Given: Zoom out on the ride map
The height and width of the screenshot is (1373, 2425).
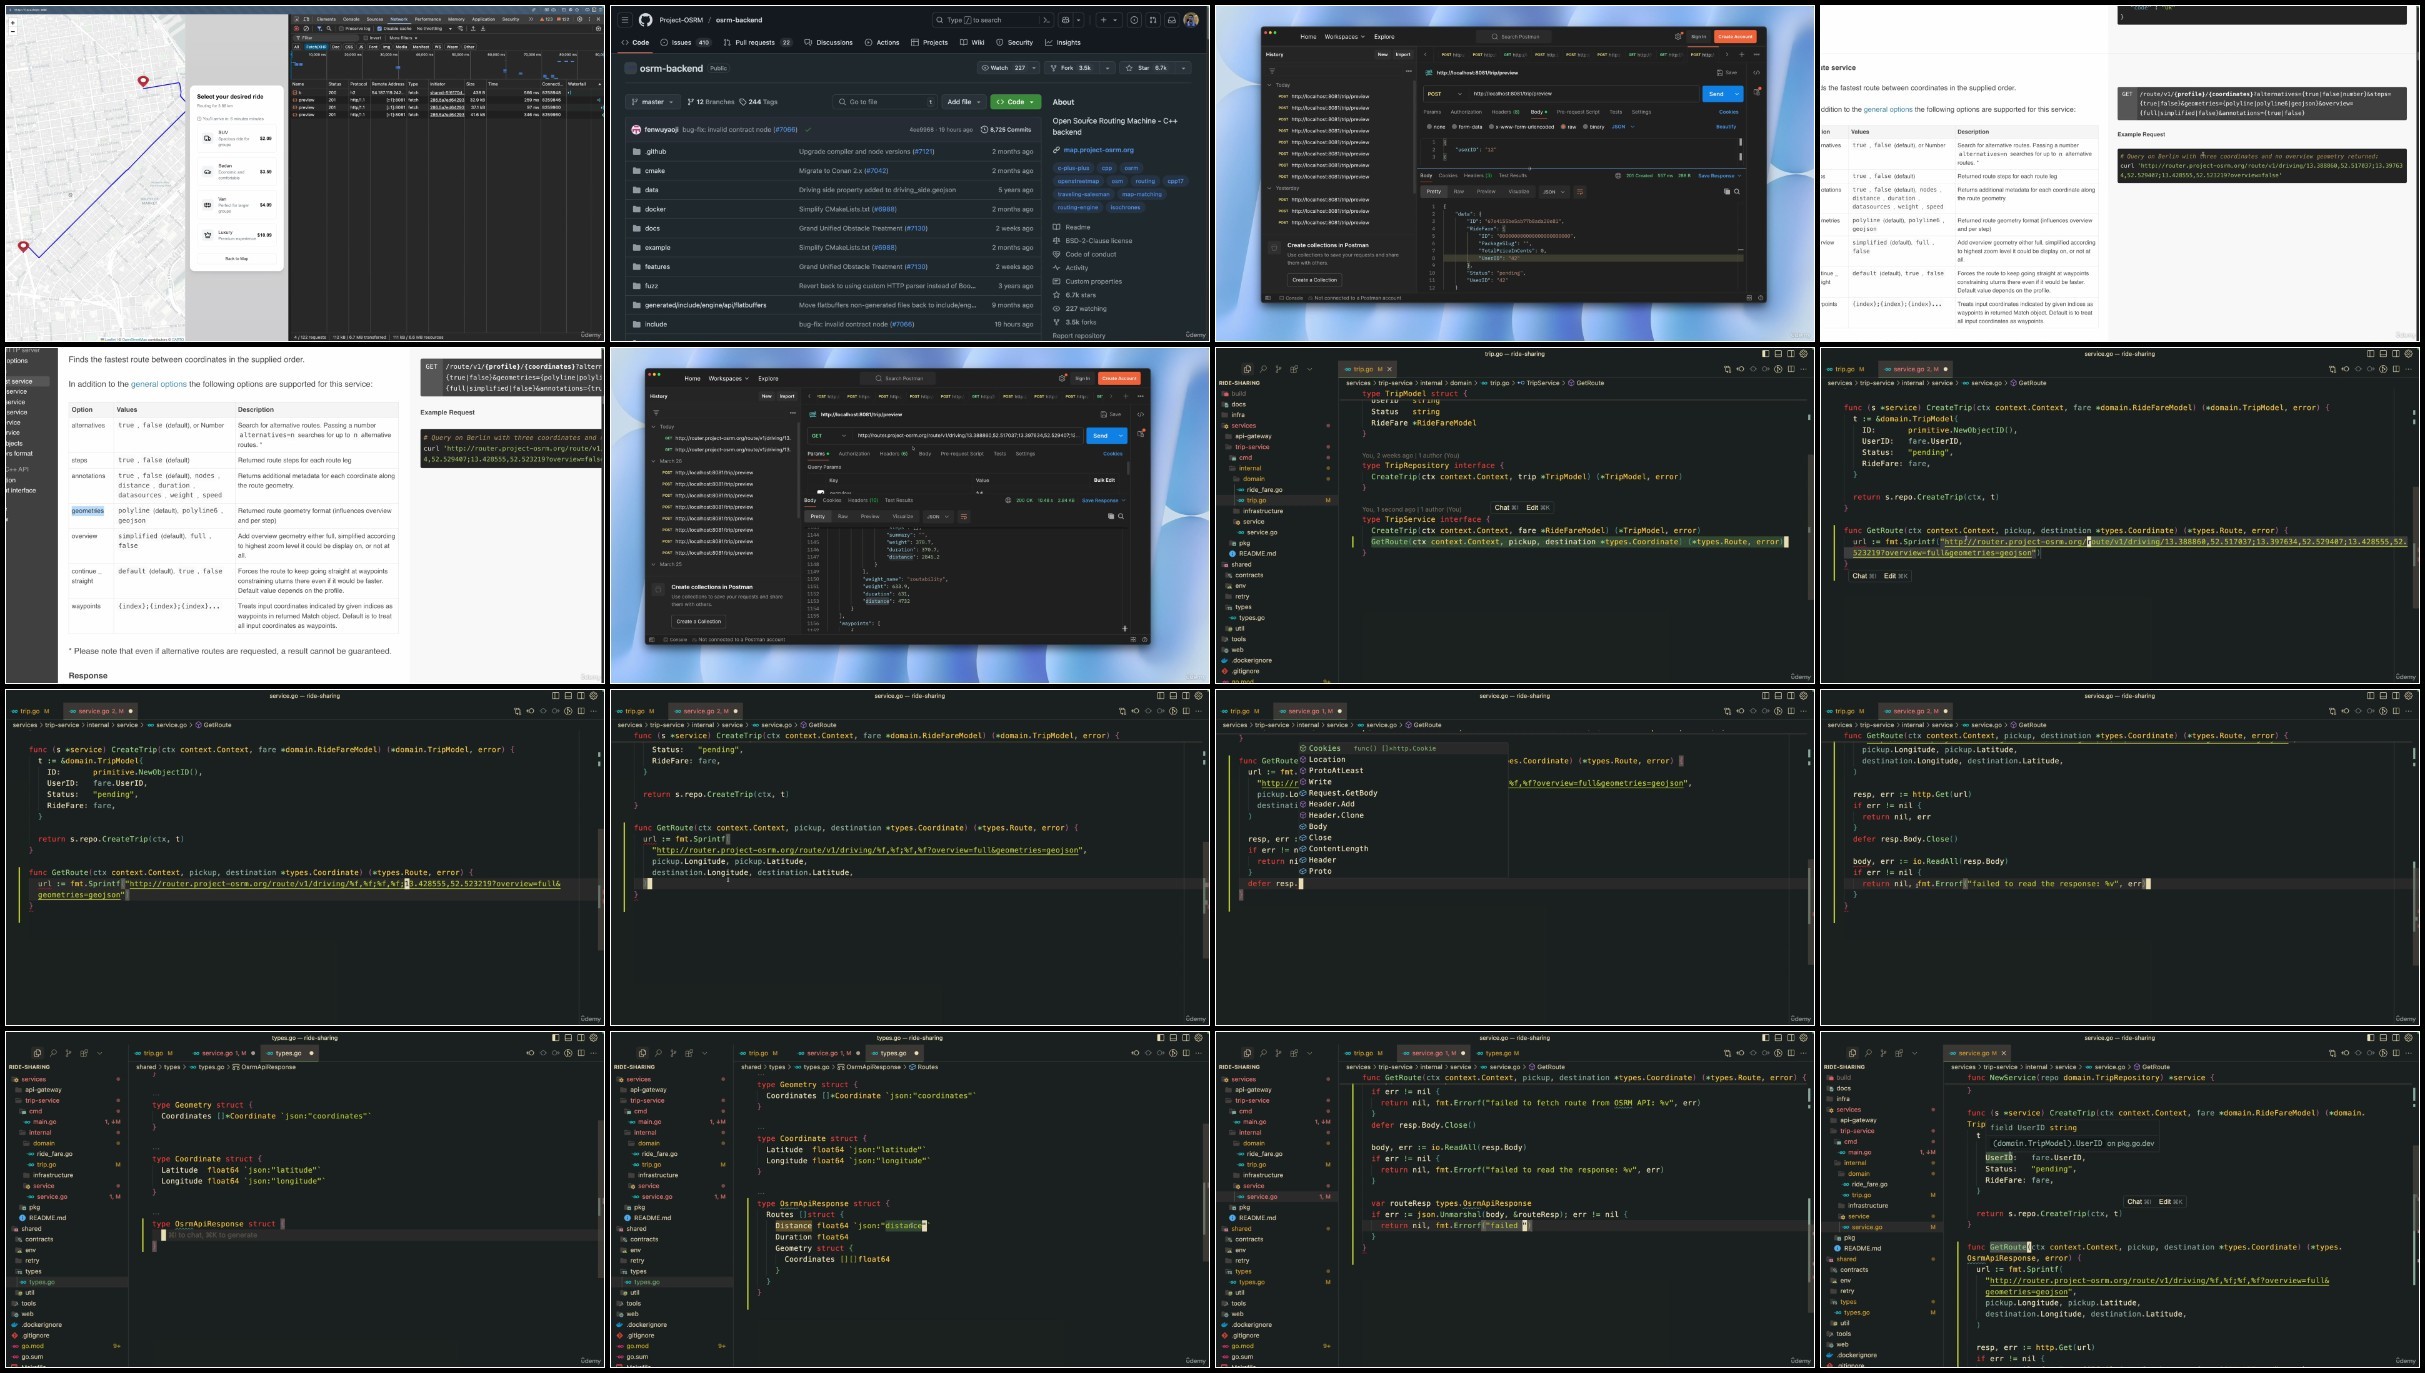Looking at the screenshot, I should (x=12, y=30).
